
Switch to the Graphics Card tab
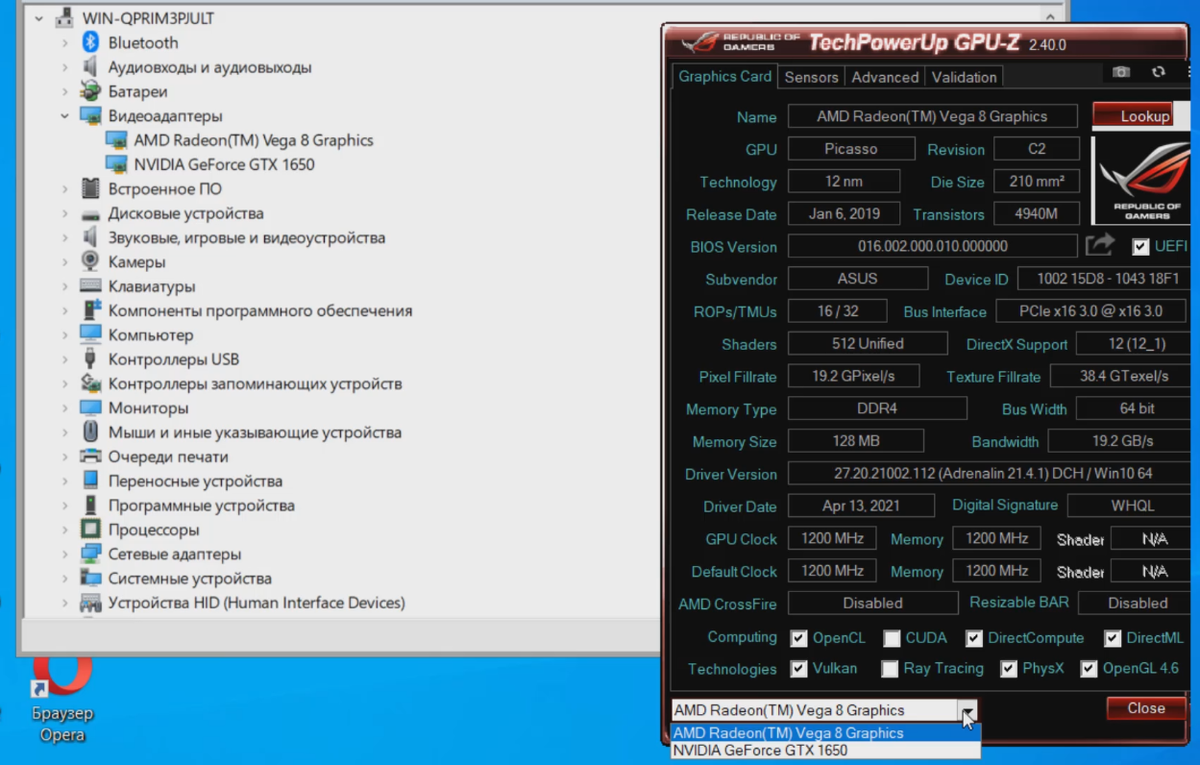pos(725,76)
